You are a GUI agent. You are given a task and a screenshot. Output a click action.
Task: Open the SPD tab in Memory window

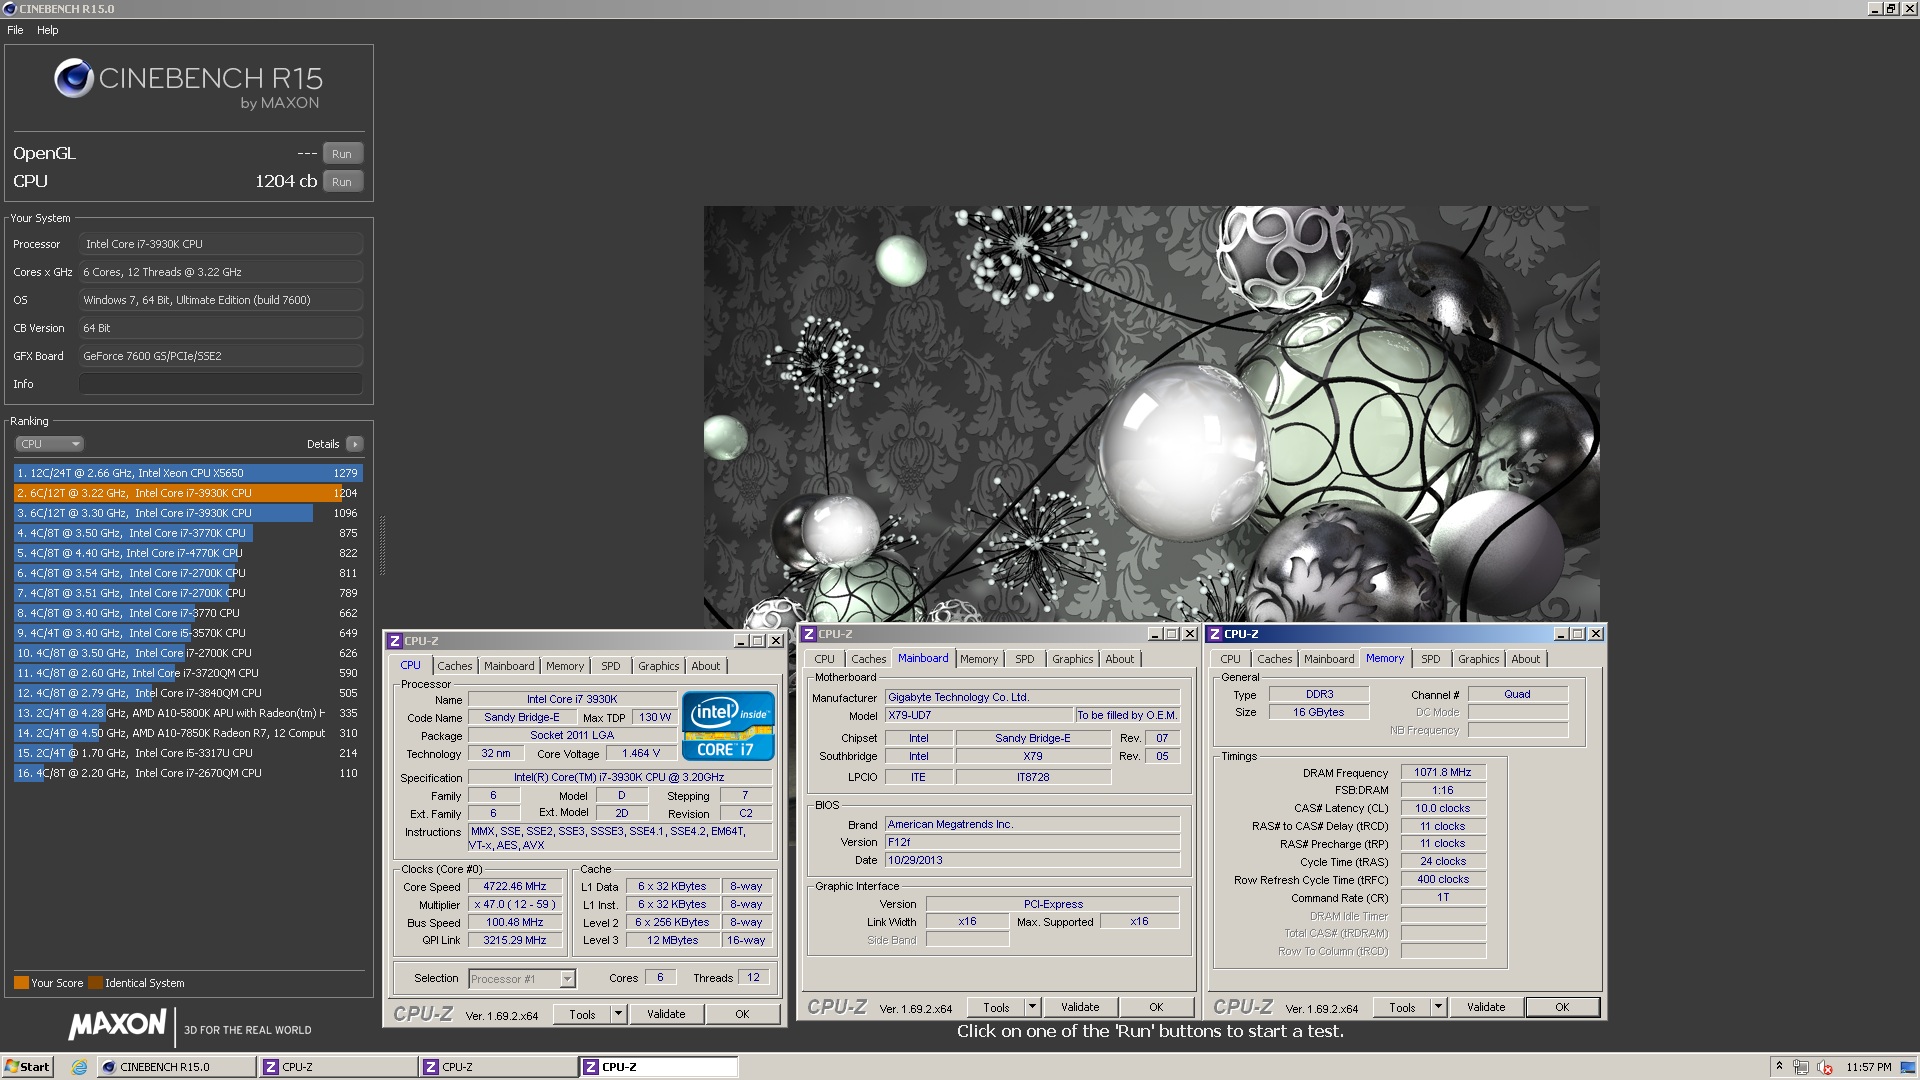click(x=1431, y=659)
